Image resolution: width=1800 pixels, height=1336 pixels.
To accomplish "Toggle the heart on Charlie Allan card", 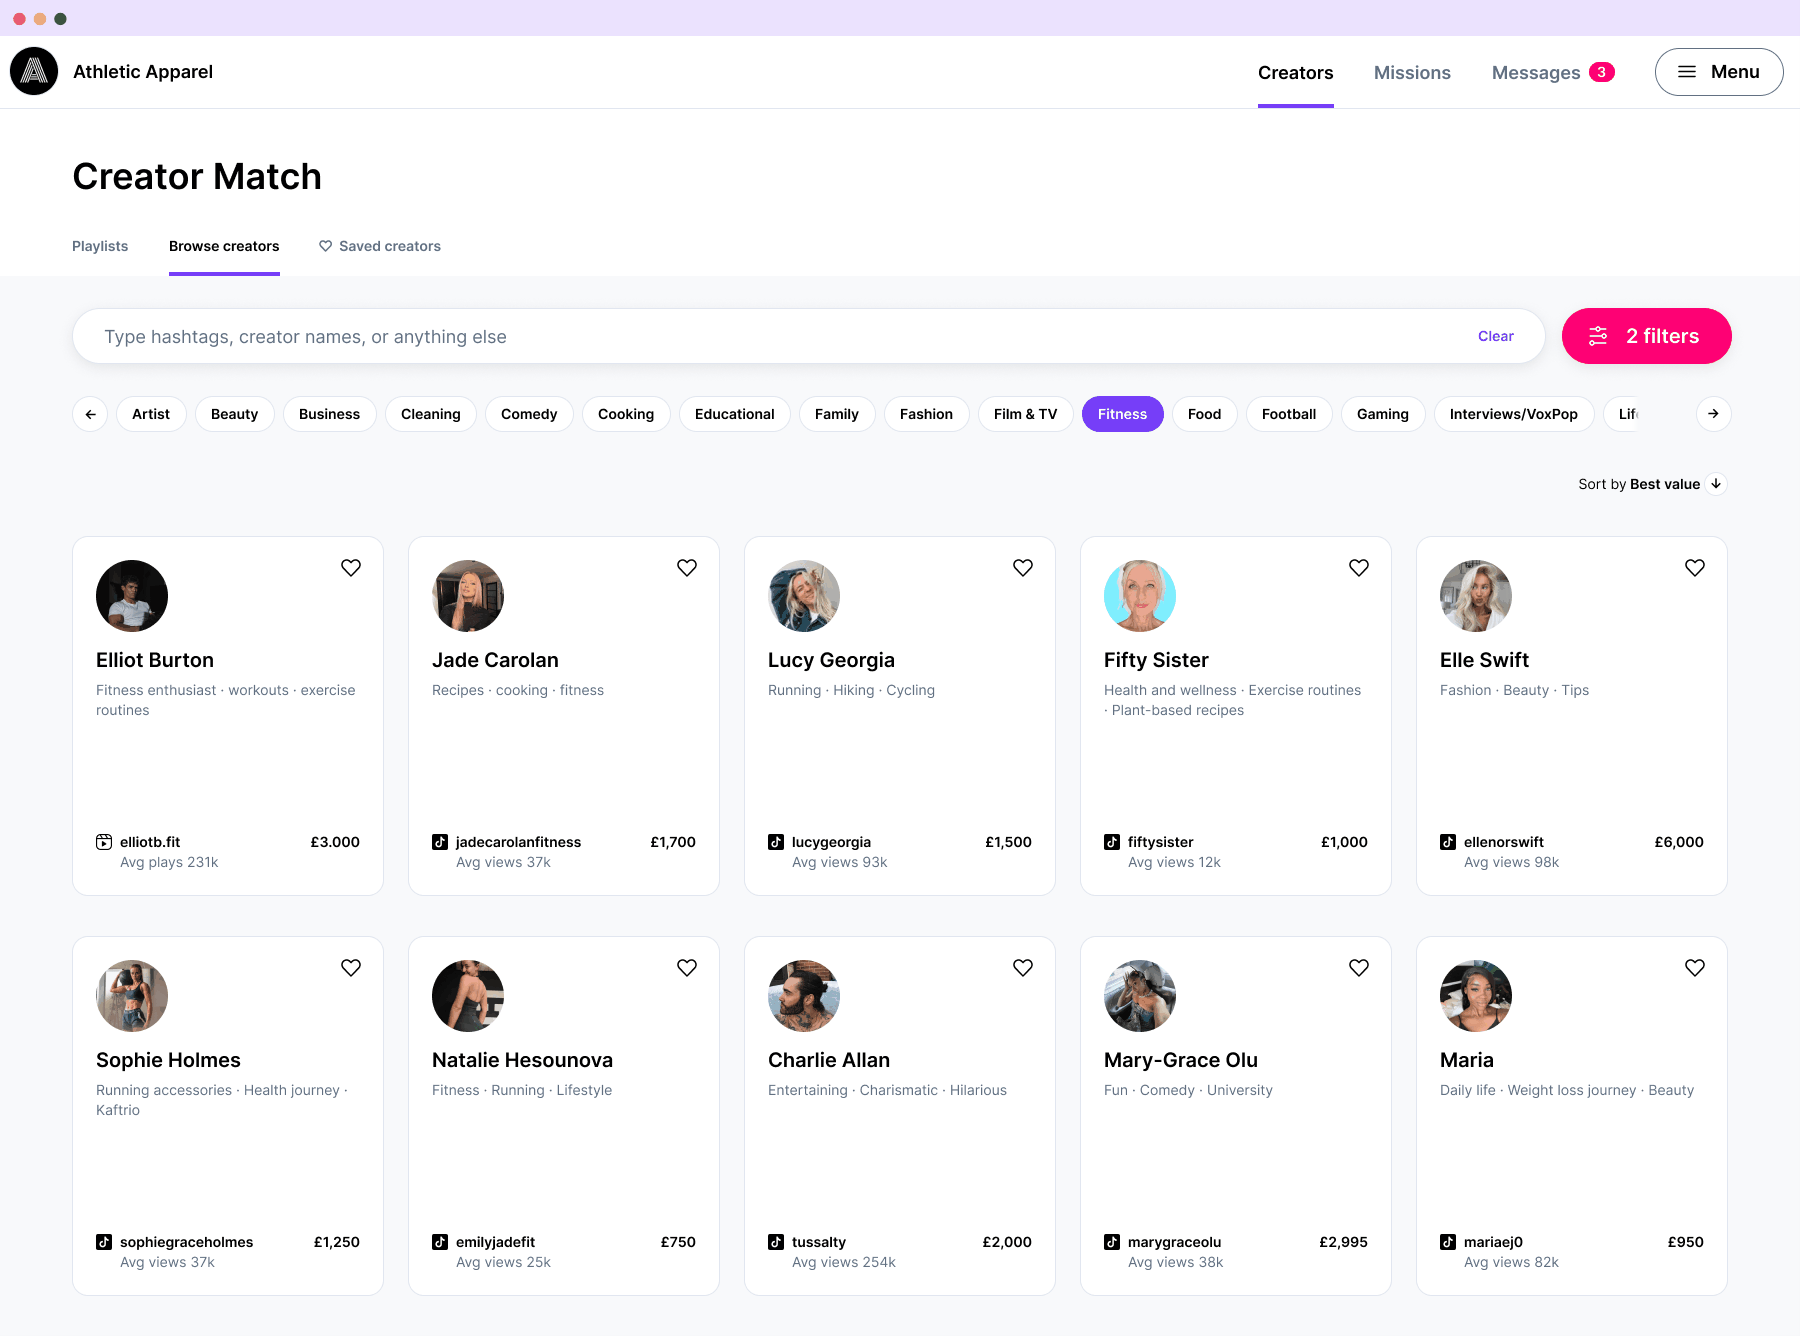I will [x=1022, y=967].
